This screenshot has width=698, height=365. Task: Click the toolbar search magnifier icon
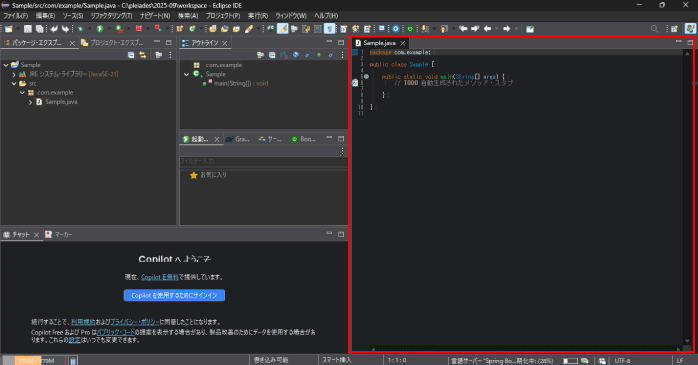point(654,29)
